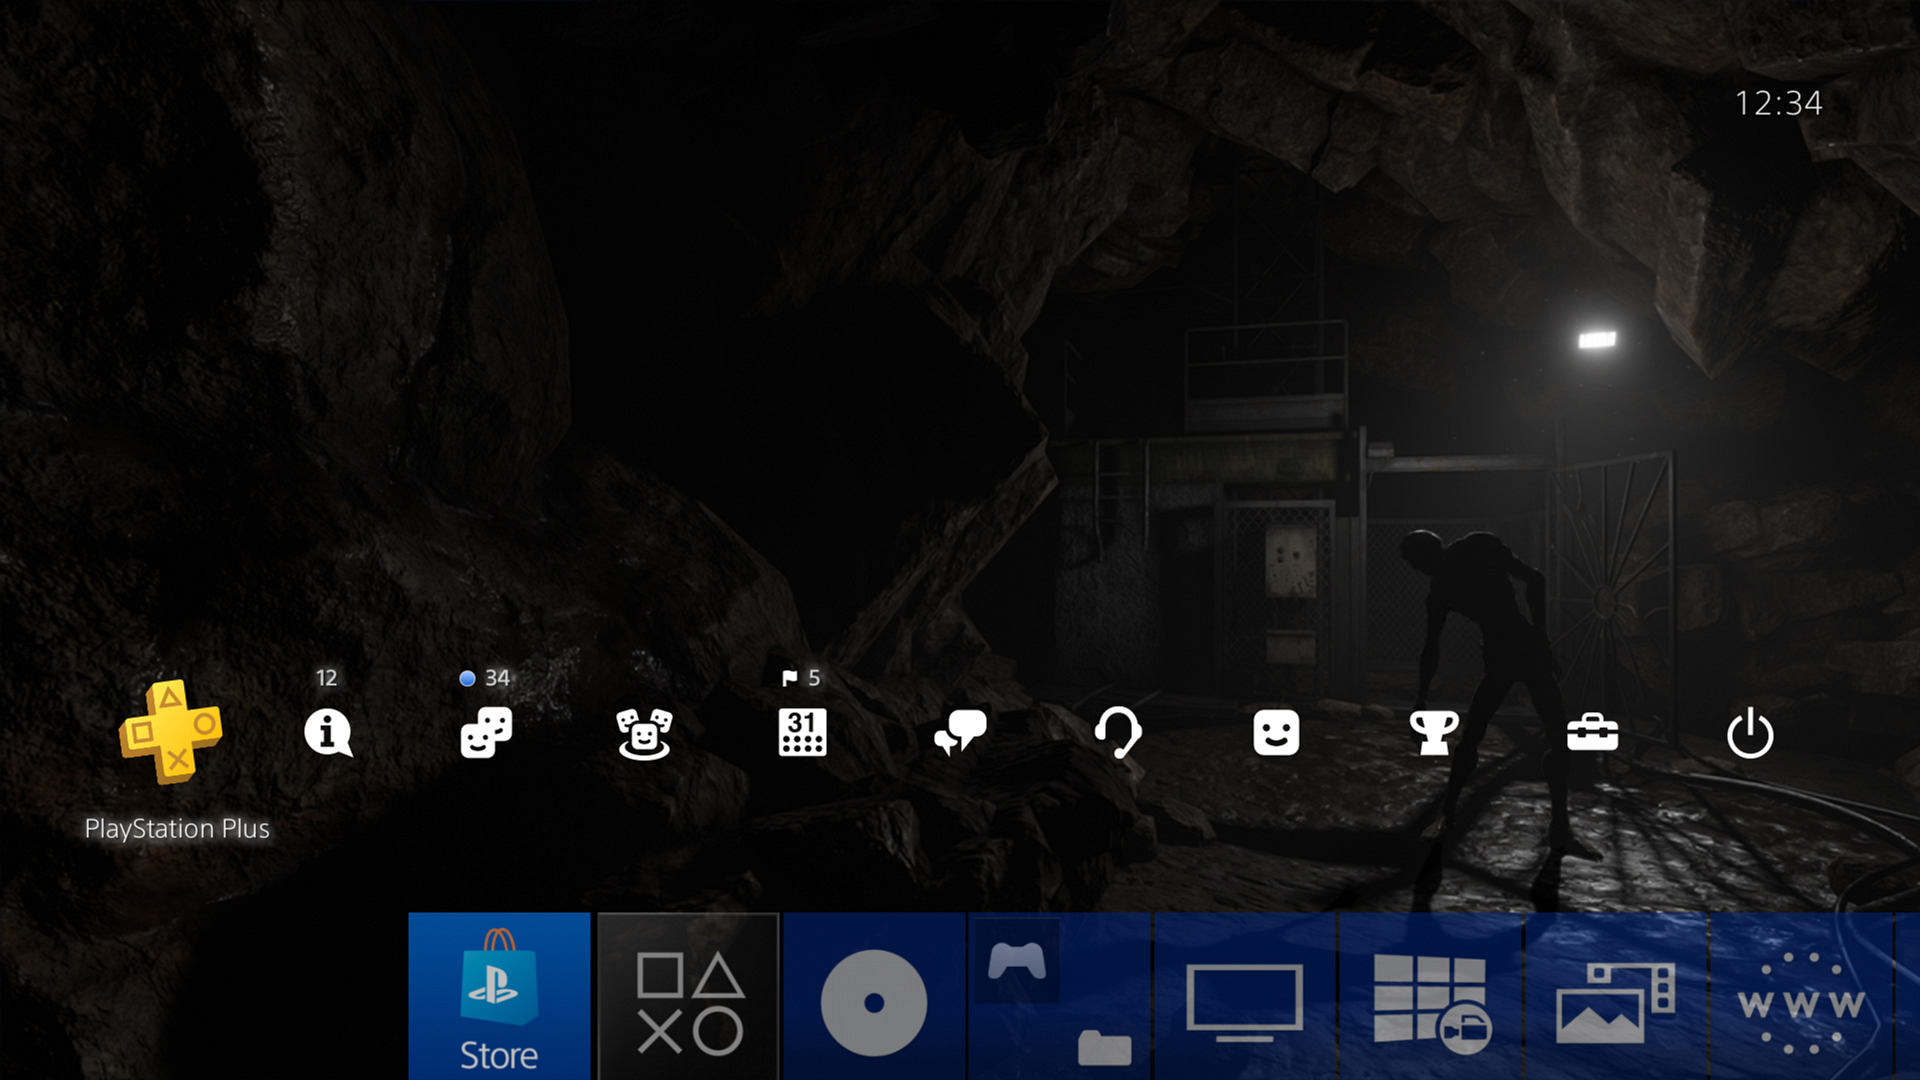Open Events calendar icon

[802, 733]
